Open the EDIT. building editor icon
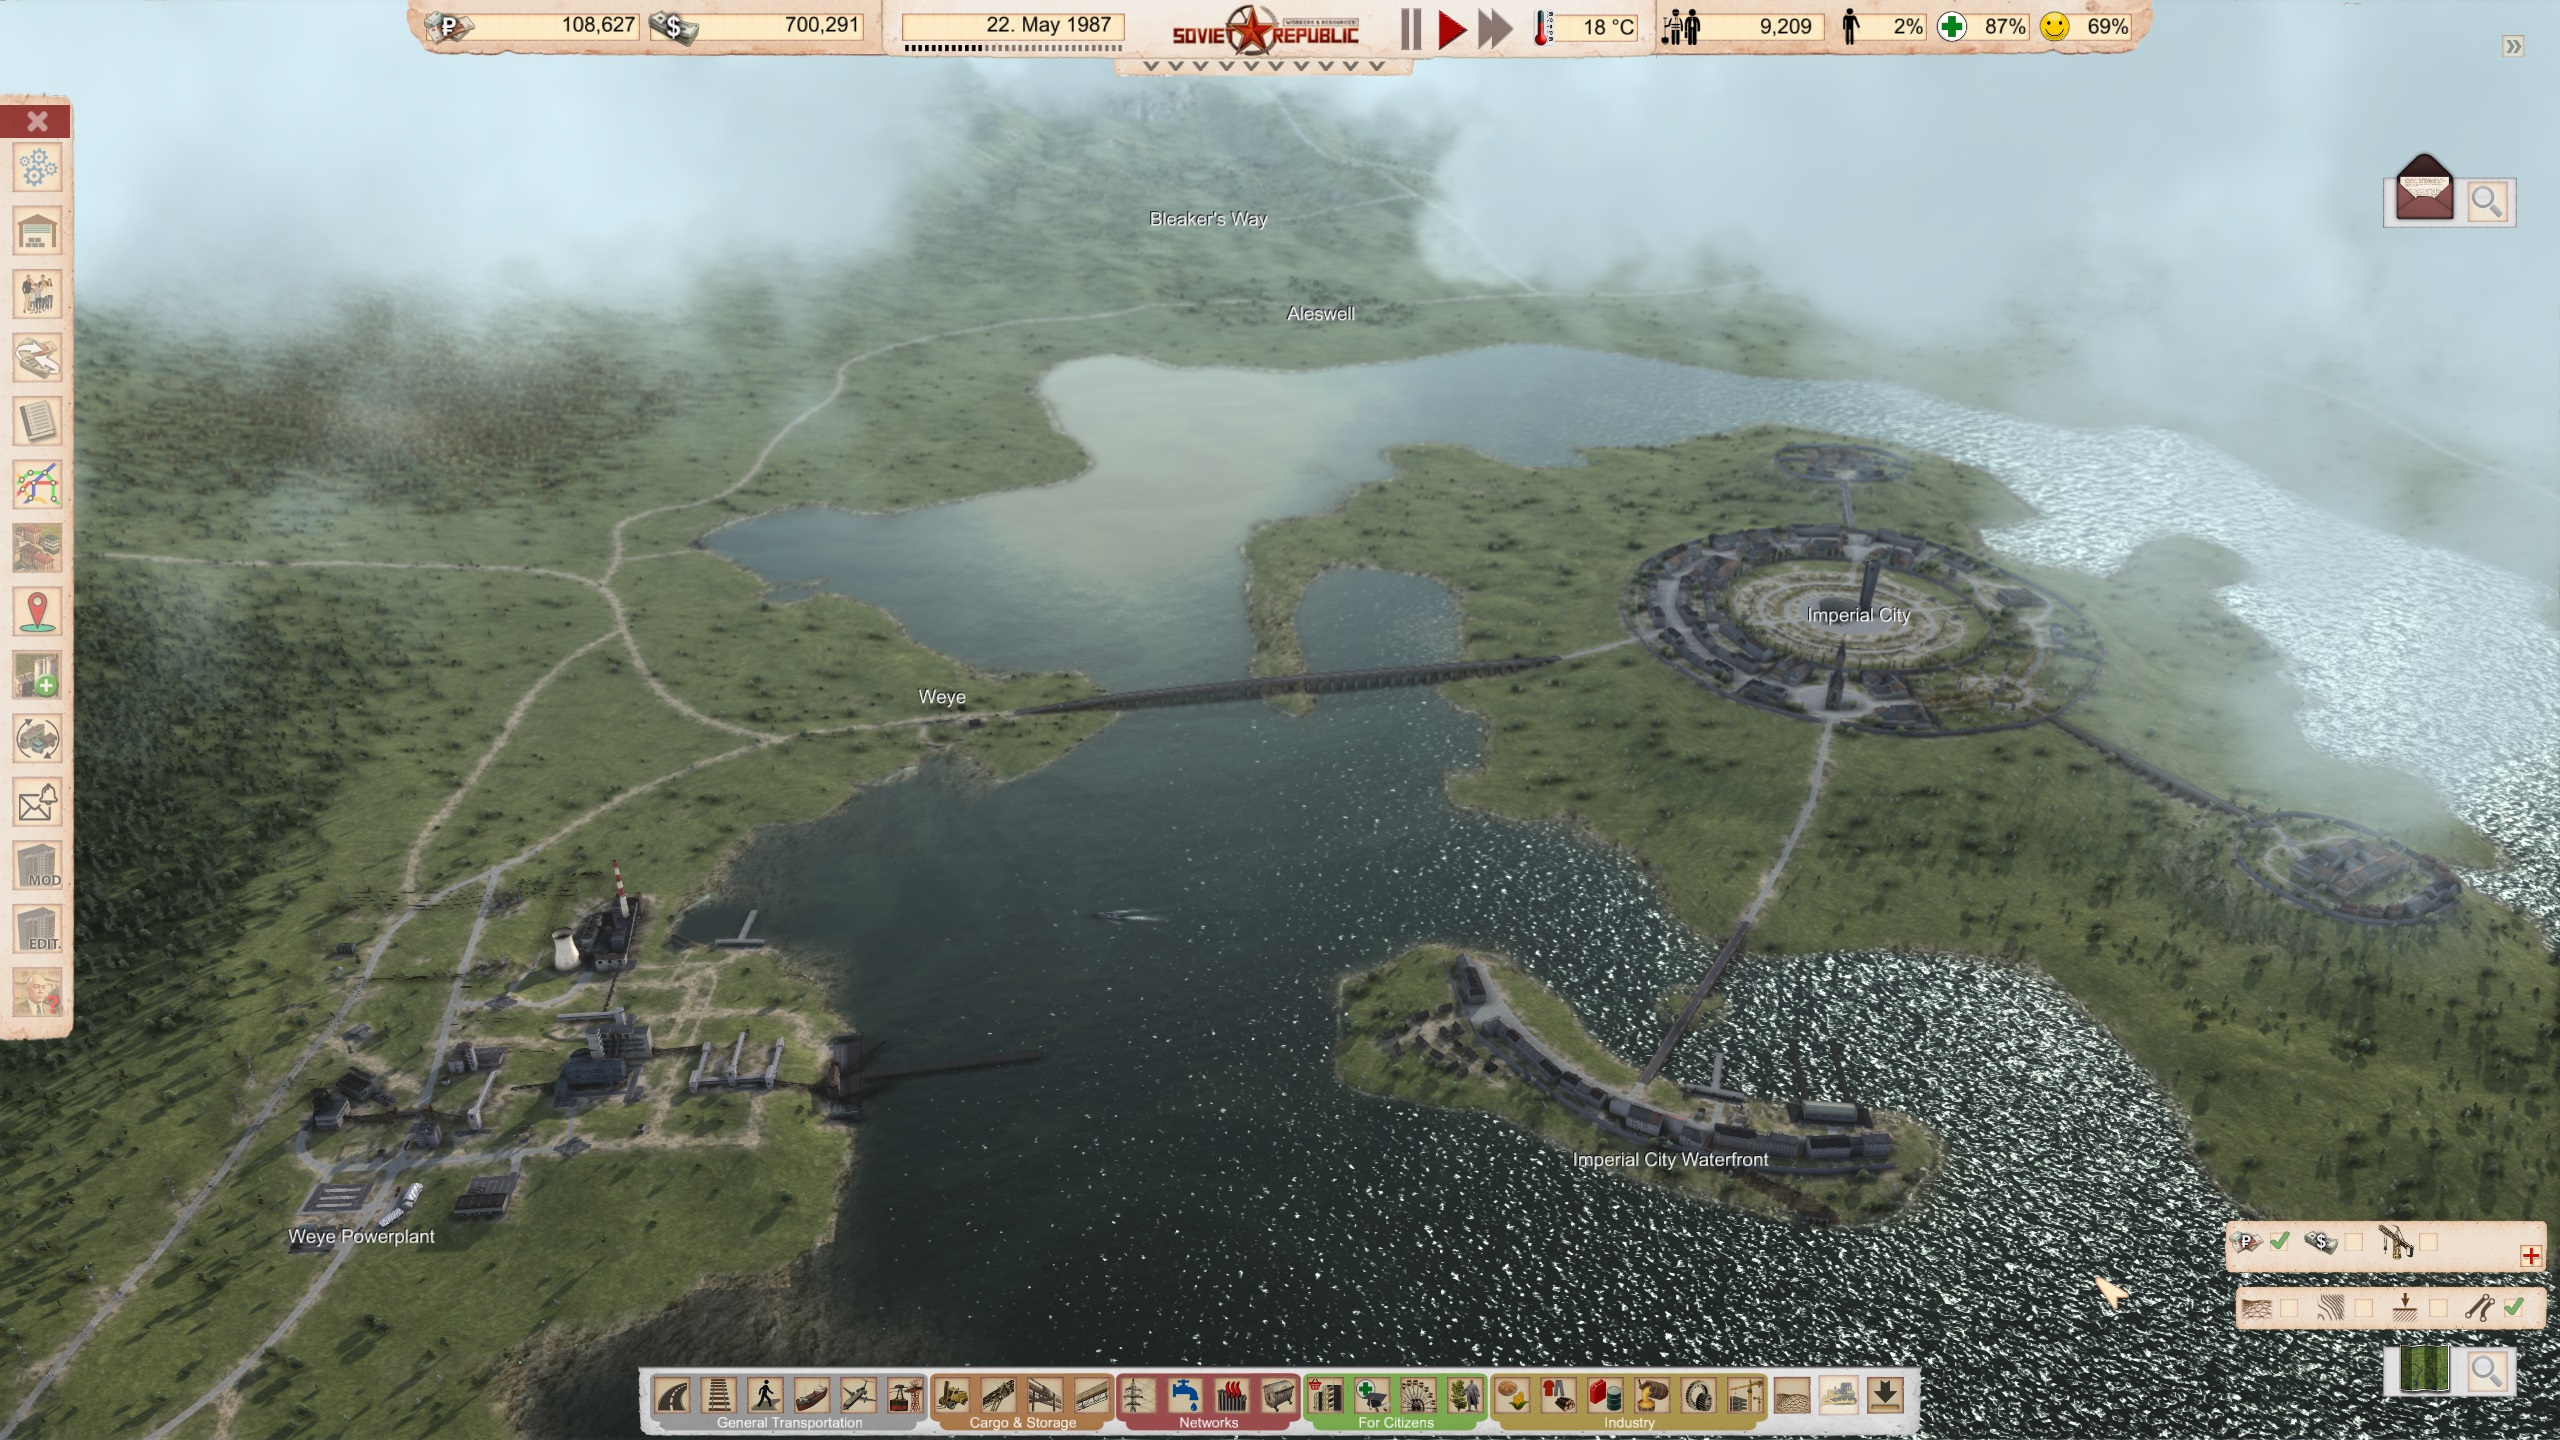Image resolution: width=2560 pixels, height=1440 pixels. click(x=37, y=929)
